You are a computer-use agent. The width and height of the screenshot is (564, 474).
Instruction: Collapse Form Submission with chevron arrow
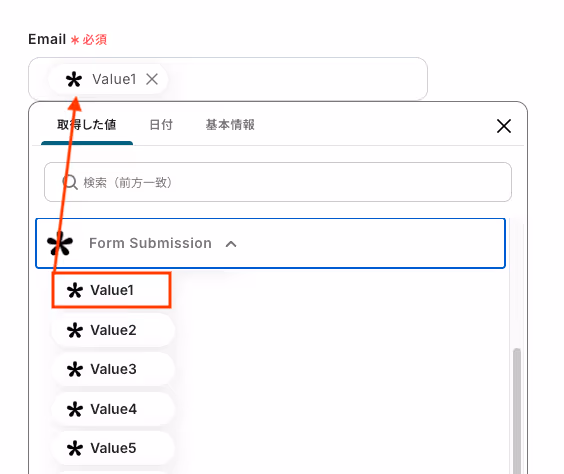231,244
